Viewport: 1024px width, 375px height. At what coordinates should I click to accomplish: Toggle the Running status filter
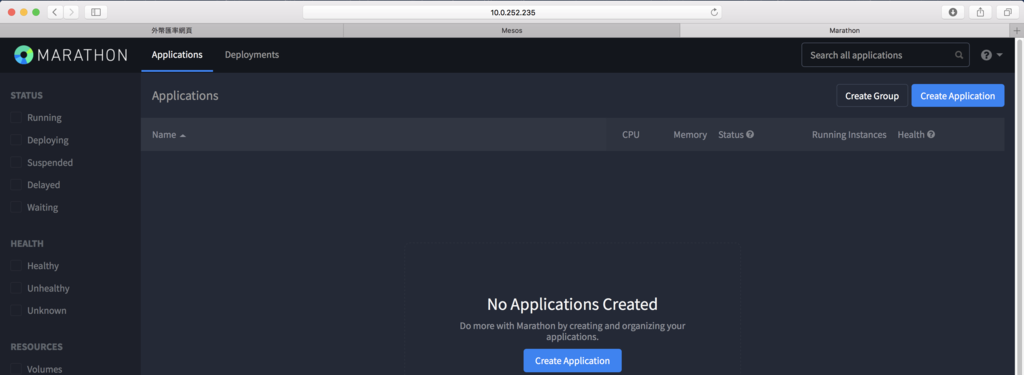coord(16,118)
